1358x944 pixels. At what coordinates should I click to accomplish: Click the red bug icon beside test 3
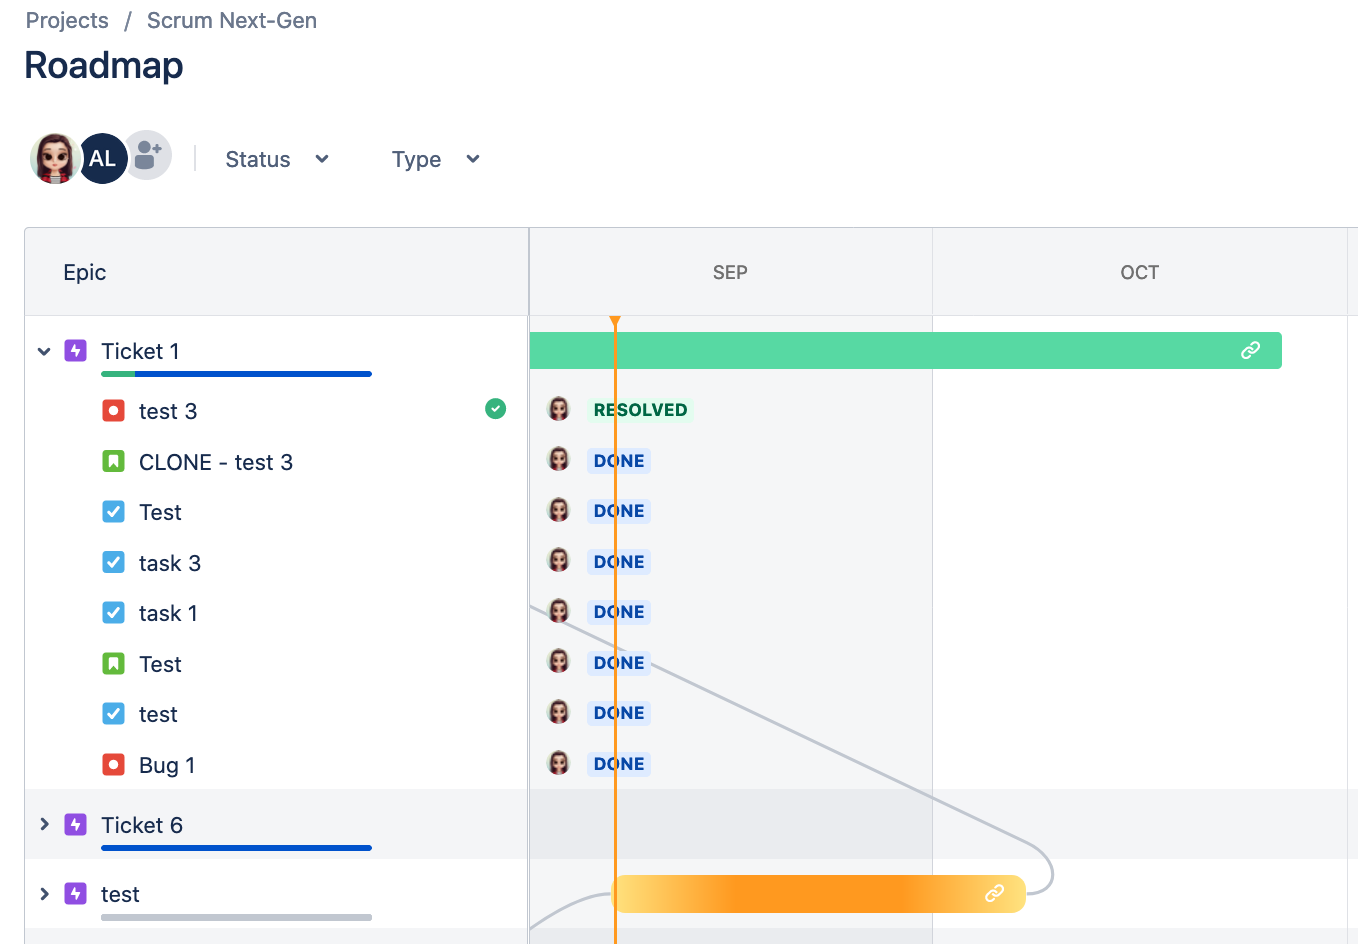[114, 410]
